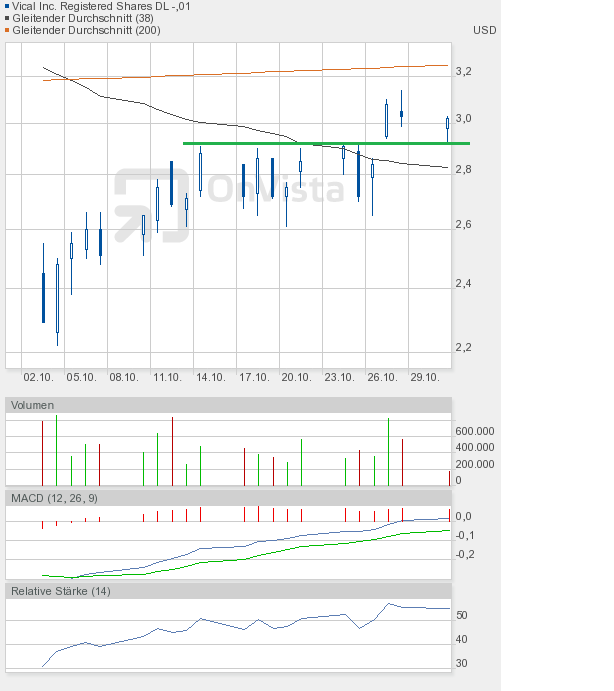Click the 2,8 price axis label

pyautogui.click(x=463, y=169)
